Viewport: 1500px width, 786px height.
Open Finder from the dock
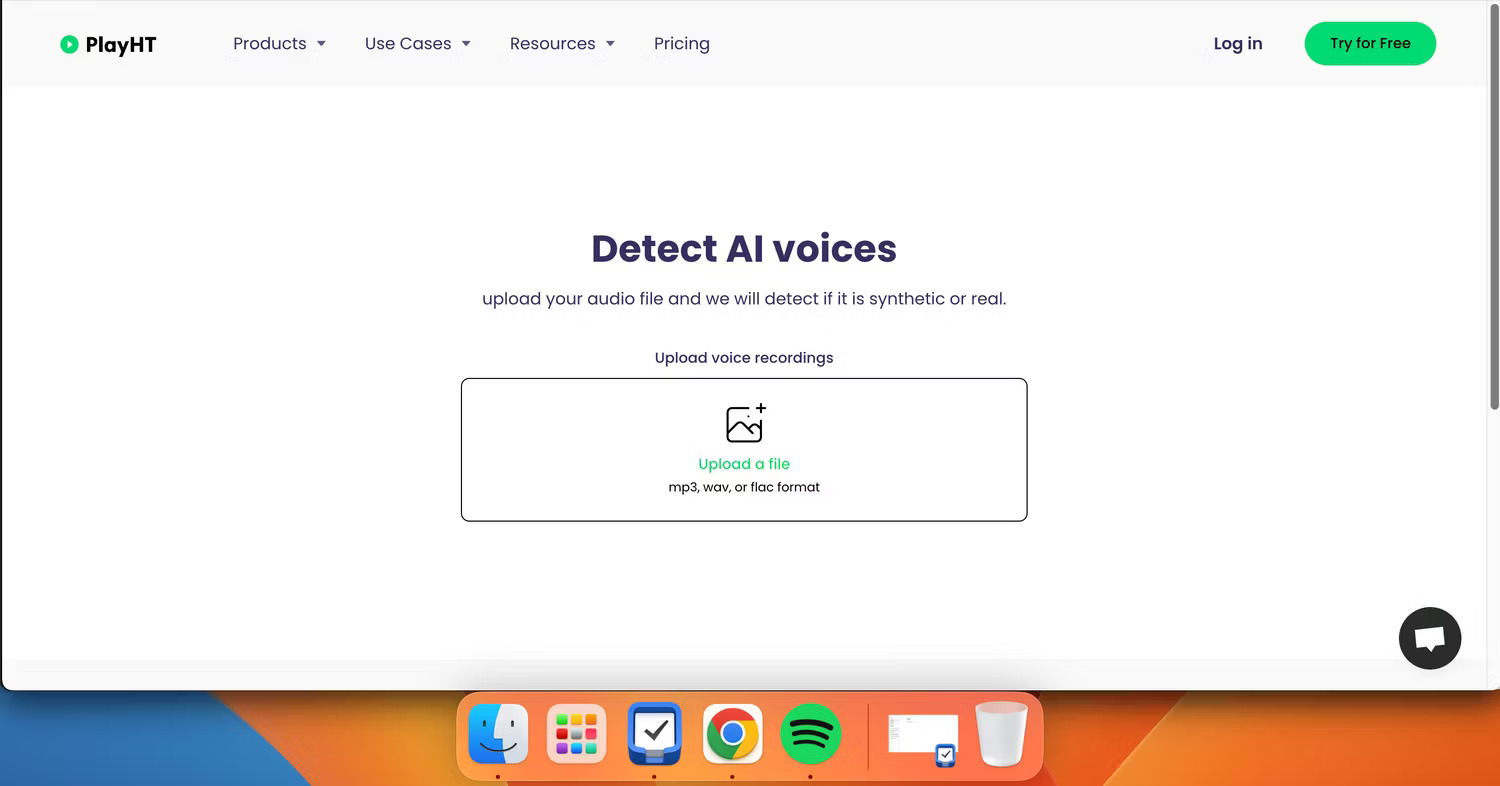tap(498, 735)
